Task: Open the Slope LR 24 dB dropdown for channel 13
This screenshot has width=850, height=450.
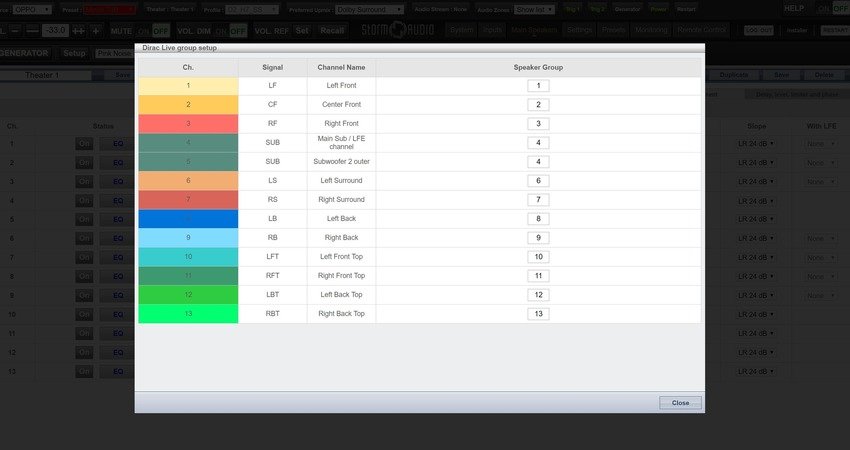Action: (x=756, y=371)
